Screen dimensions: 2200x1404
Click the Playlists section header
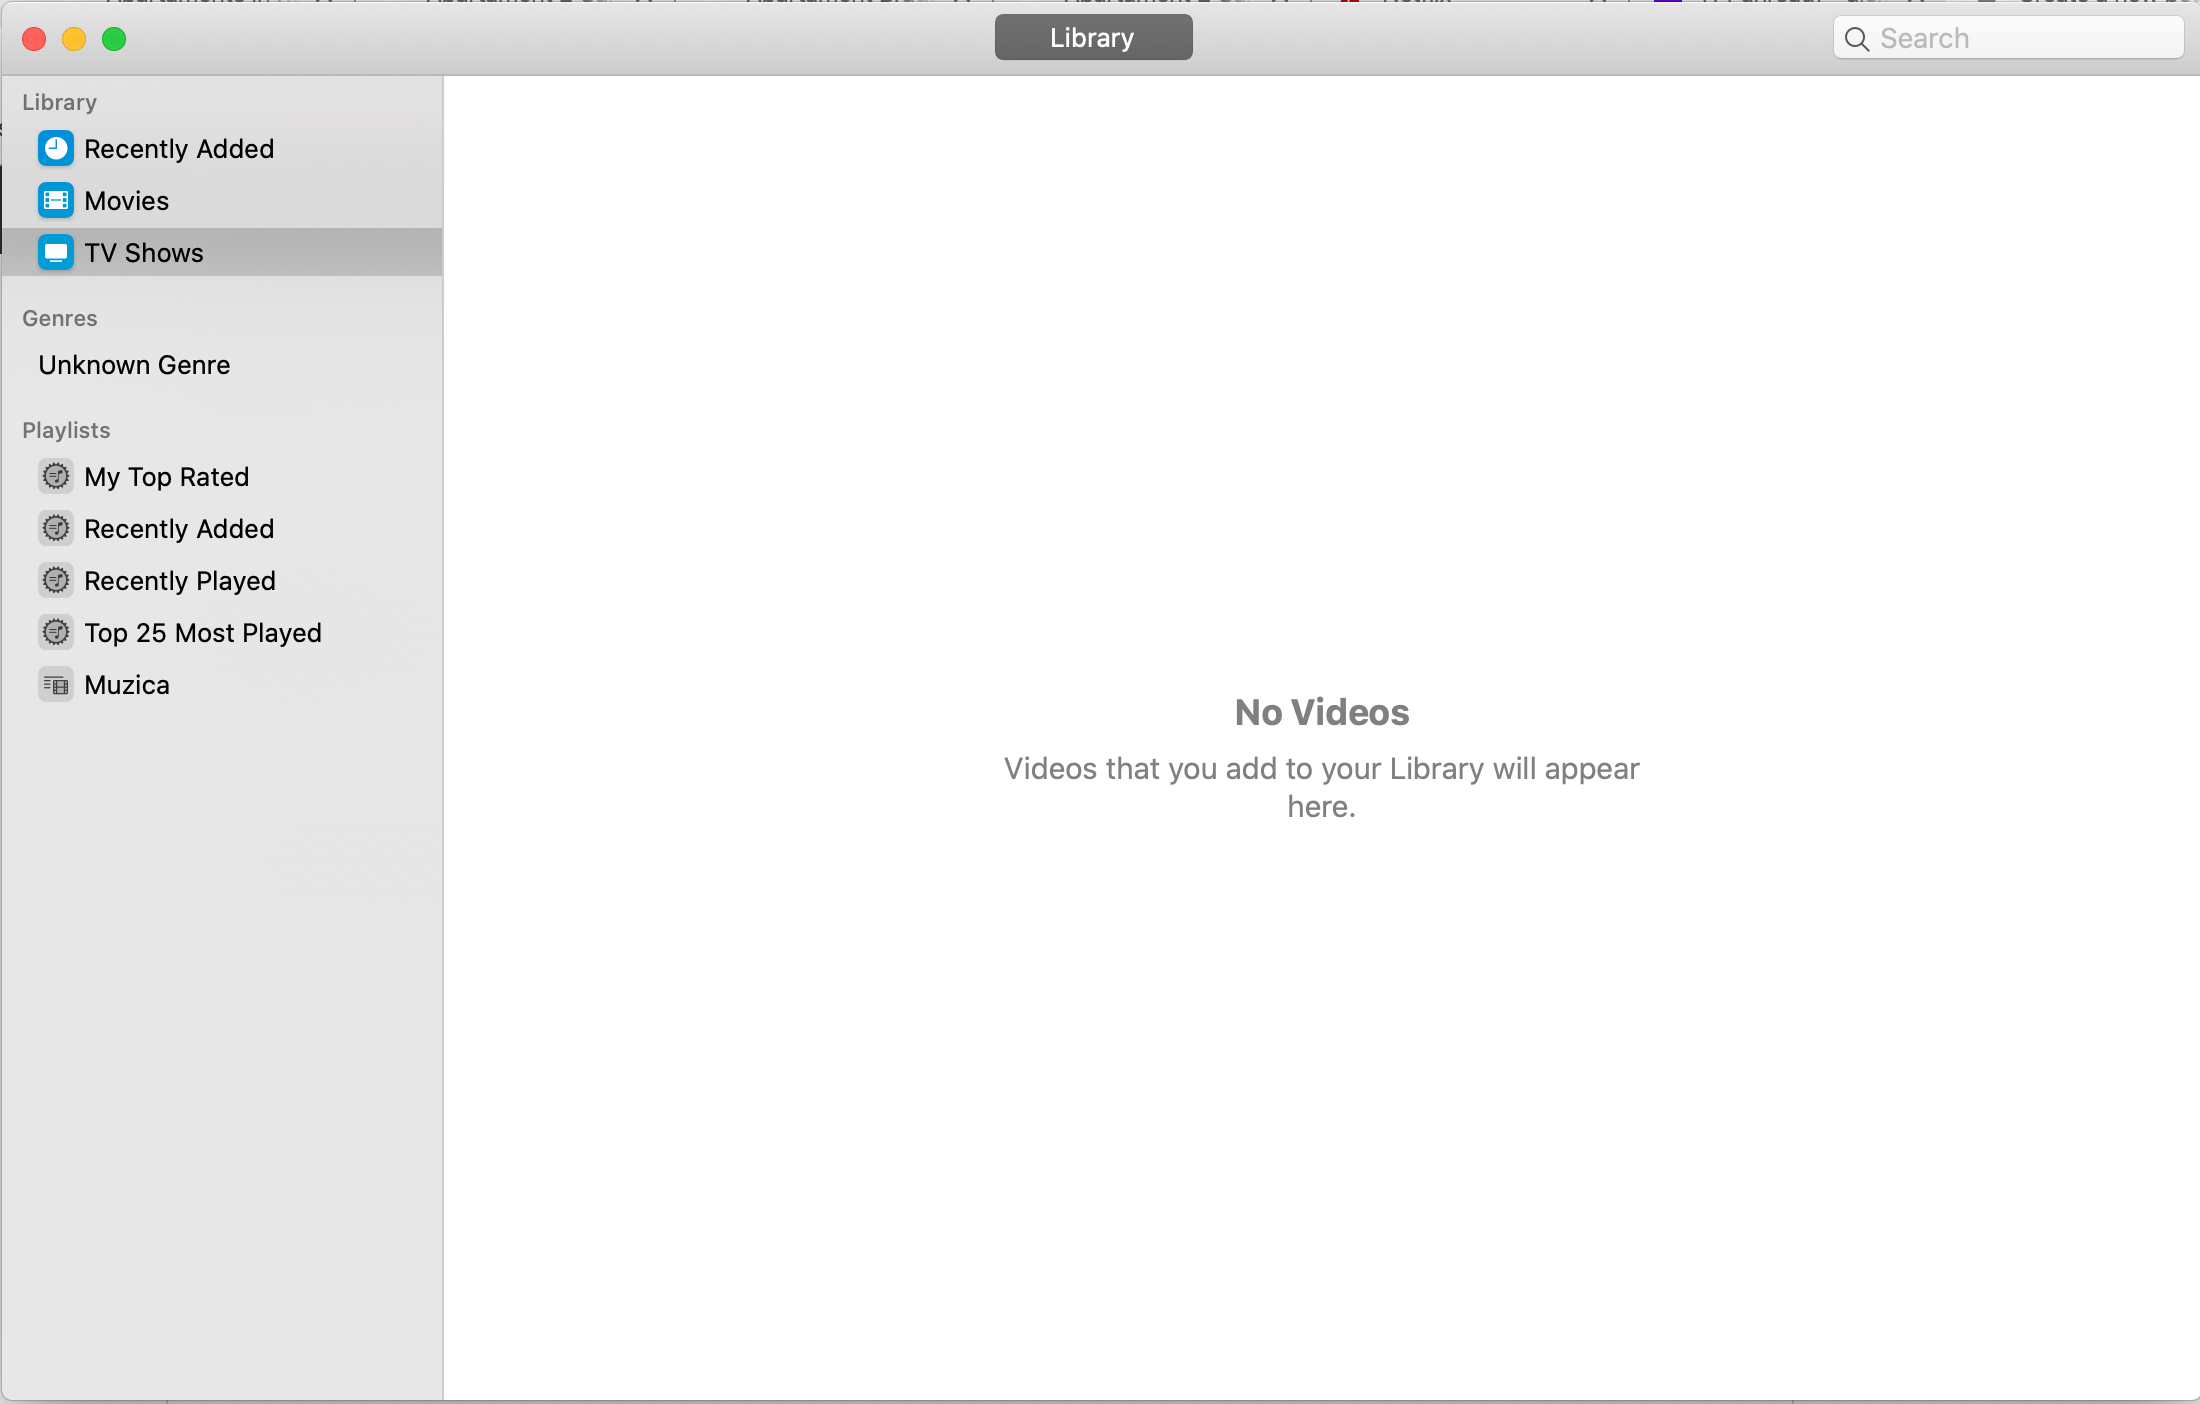[x=66, y=430]
